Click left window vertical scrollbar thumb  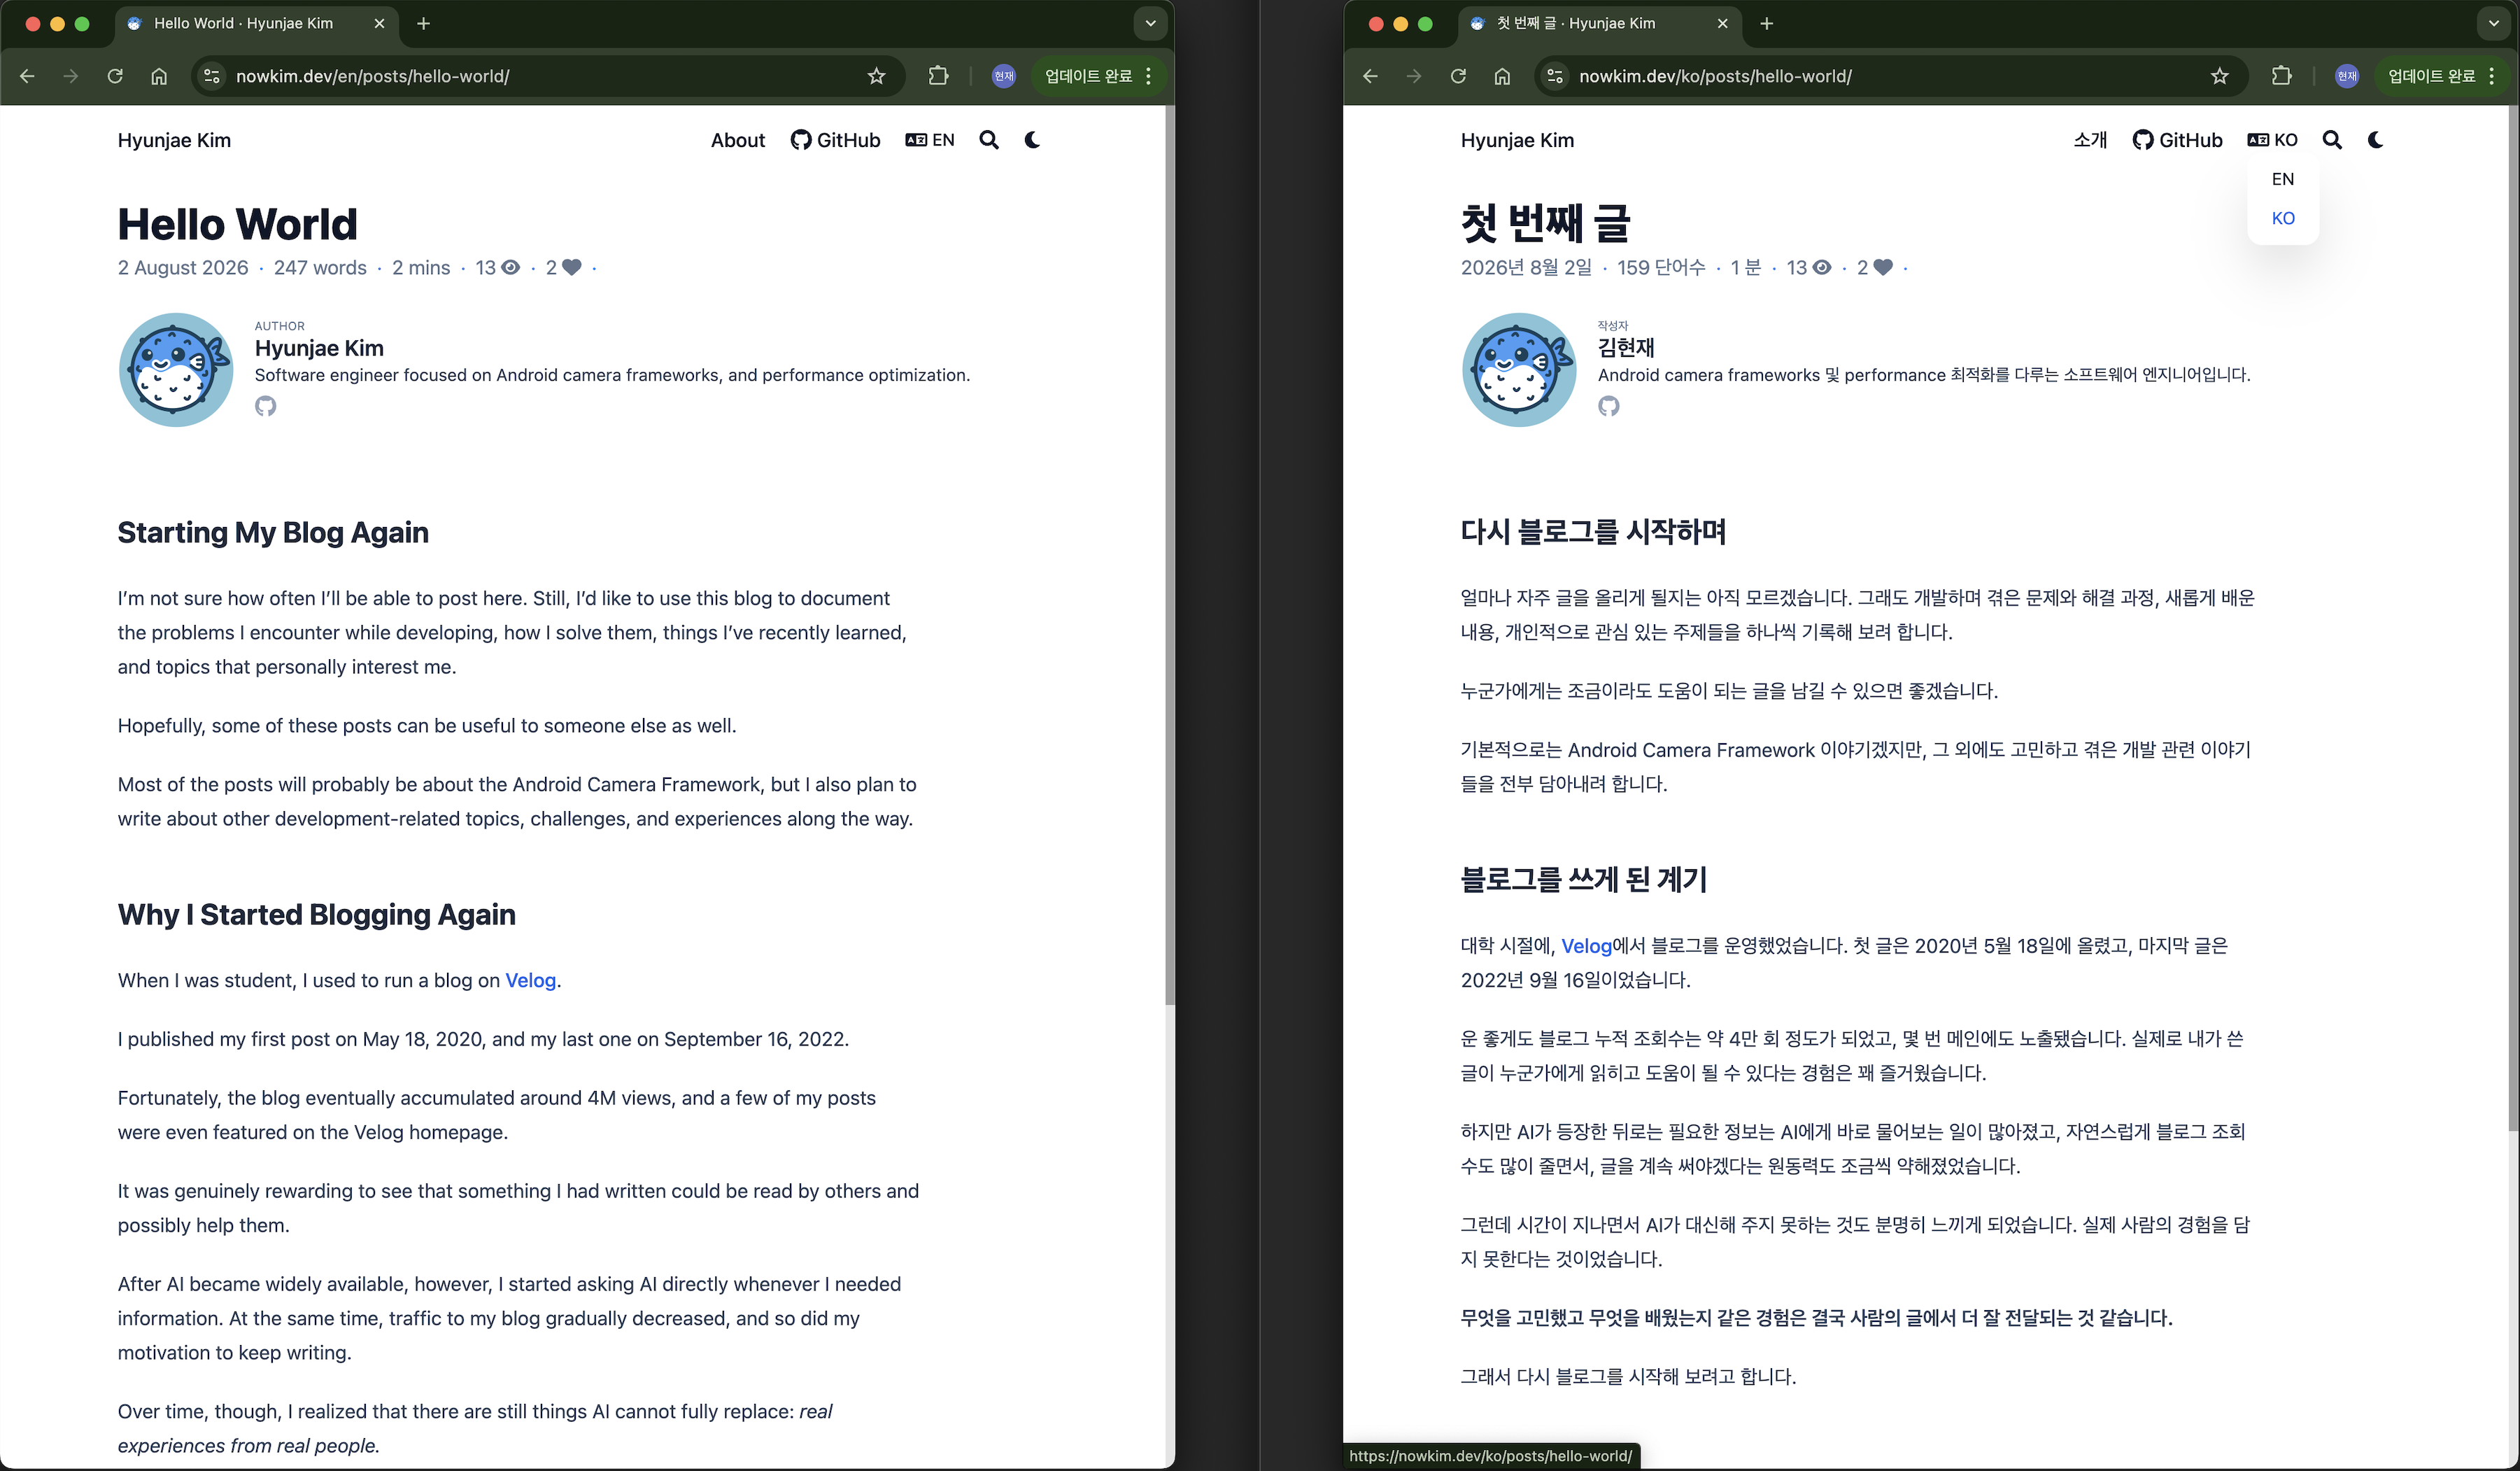coord(1169,555)
